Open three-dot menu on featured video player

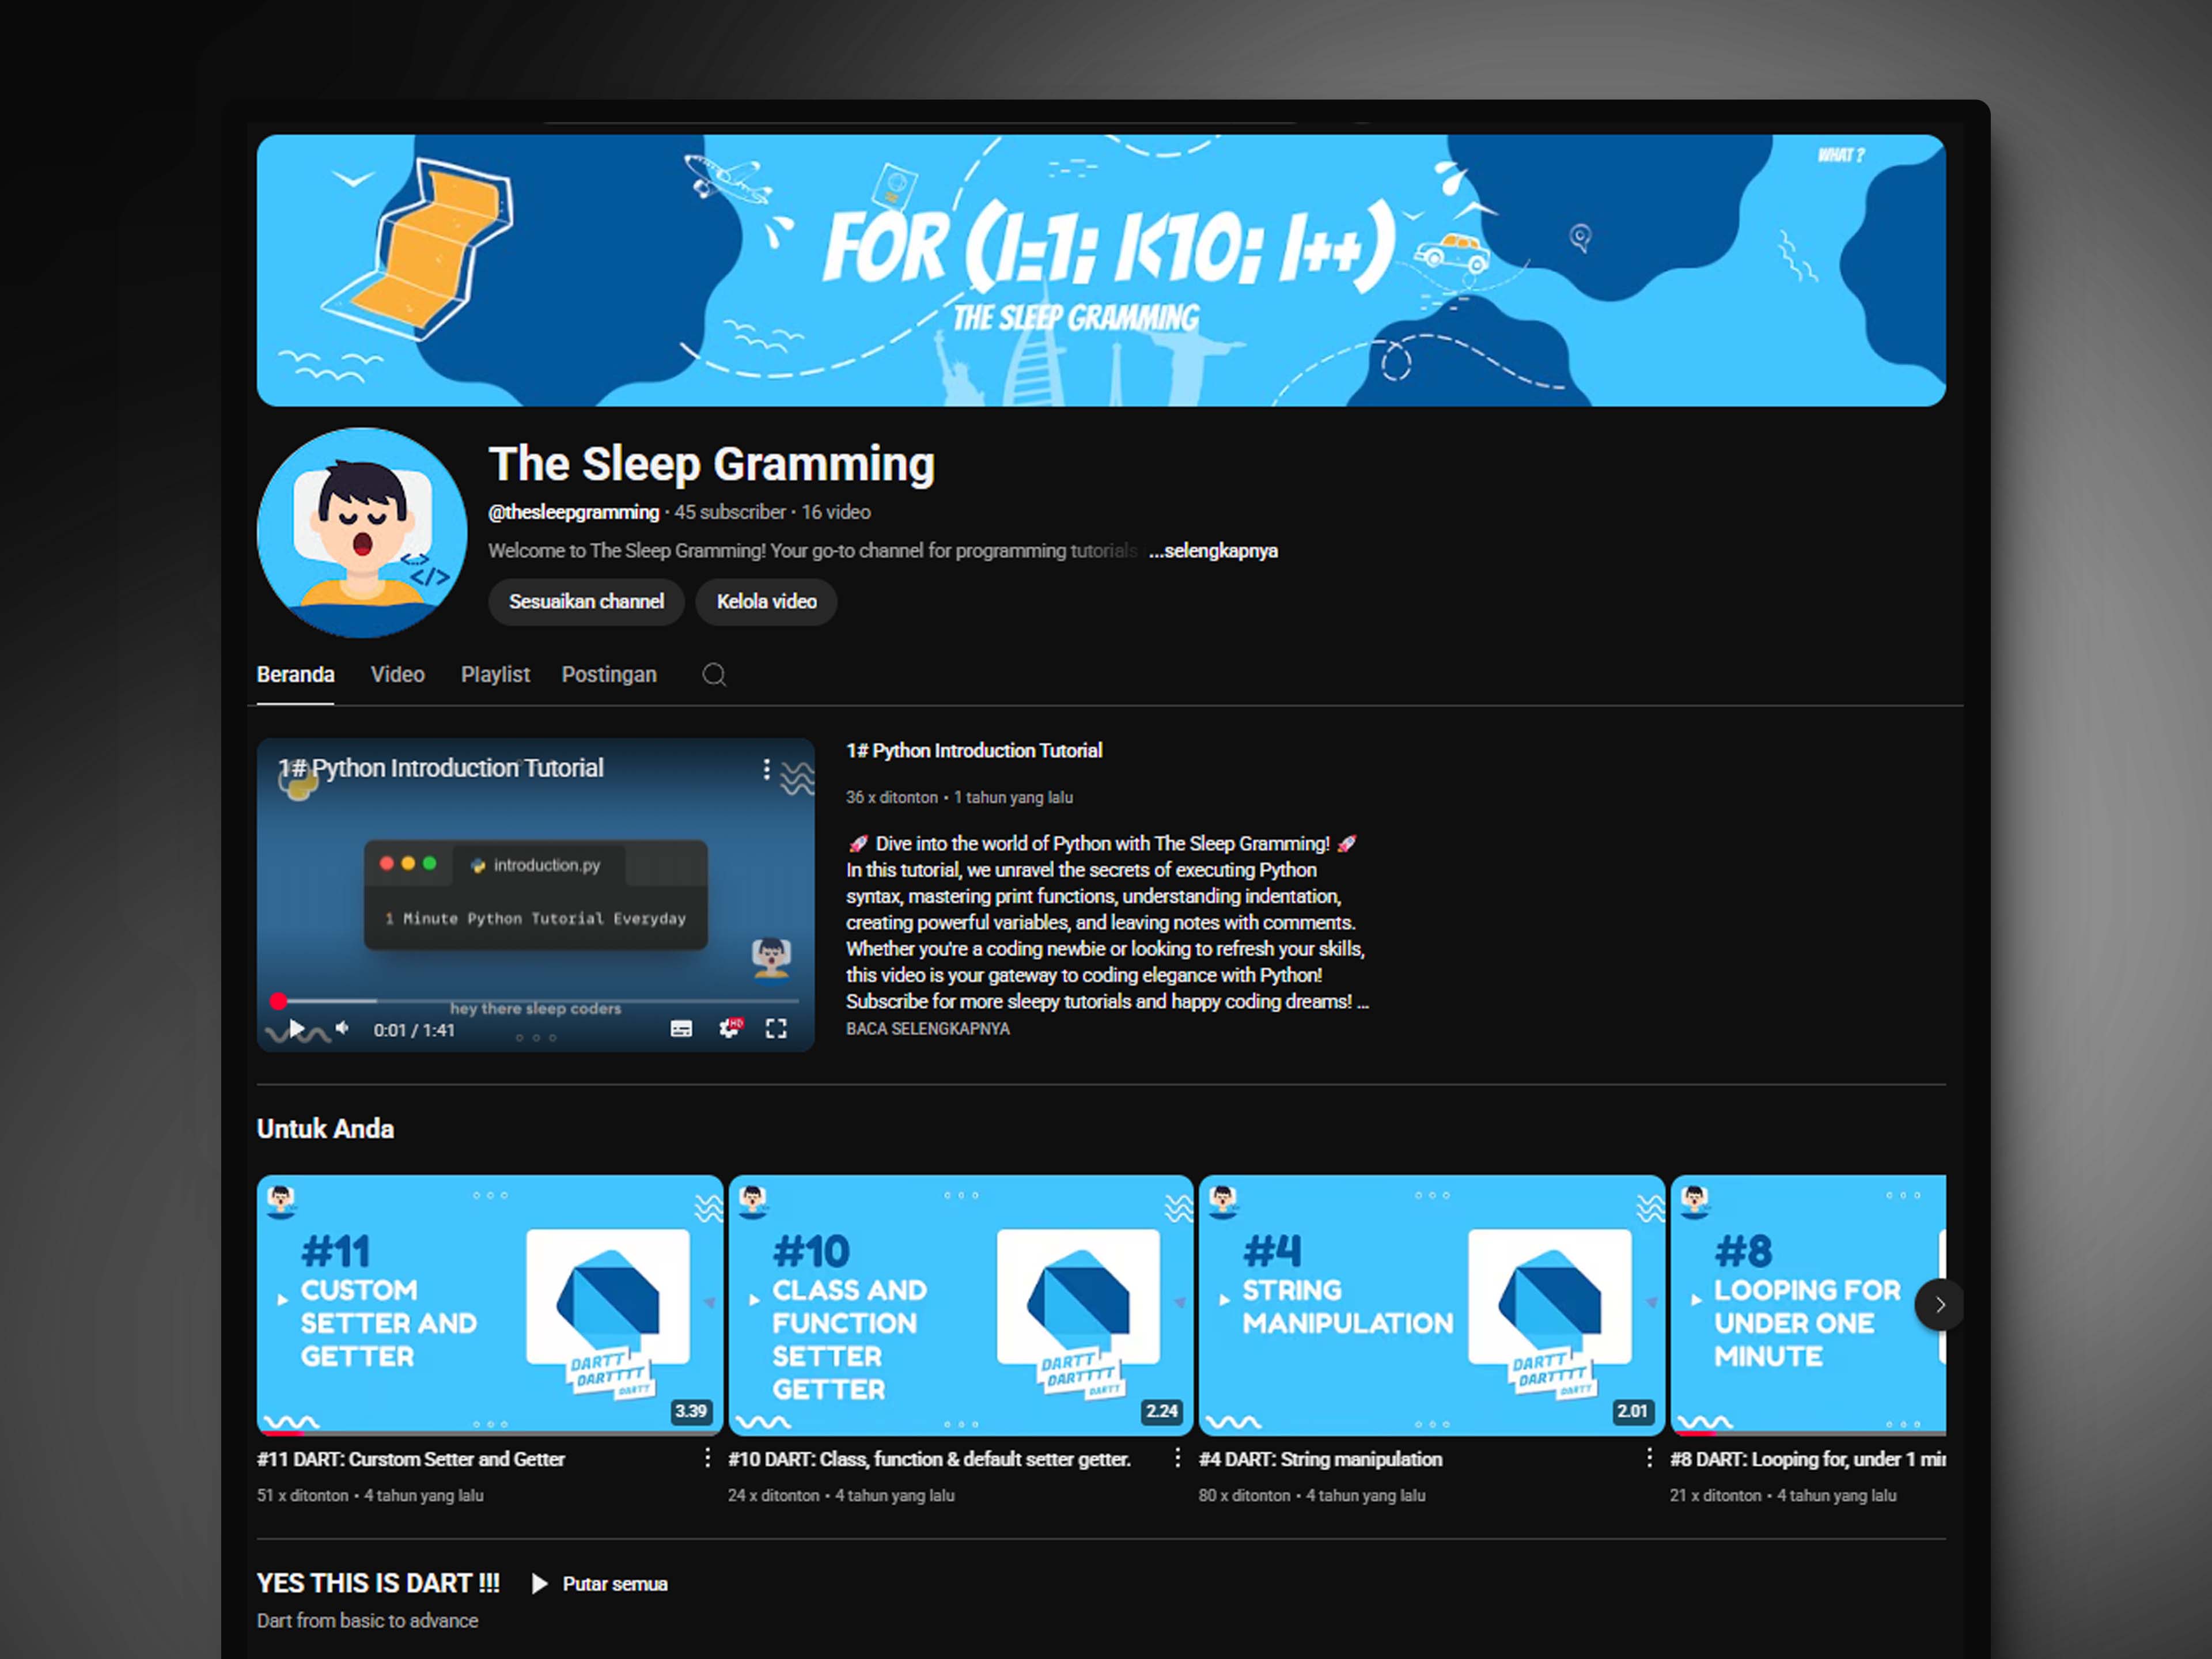(x=767, y=769)
